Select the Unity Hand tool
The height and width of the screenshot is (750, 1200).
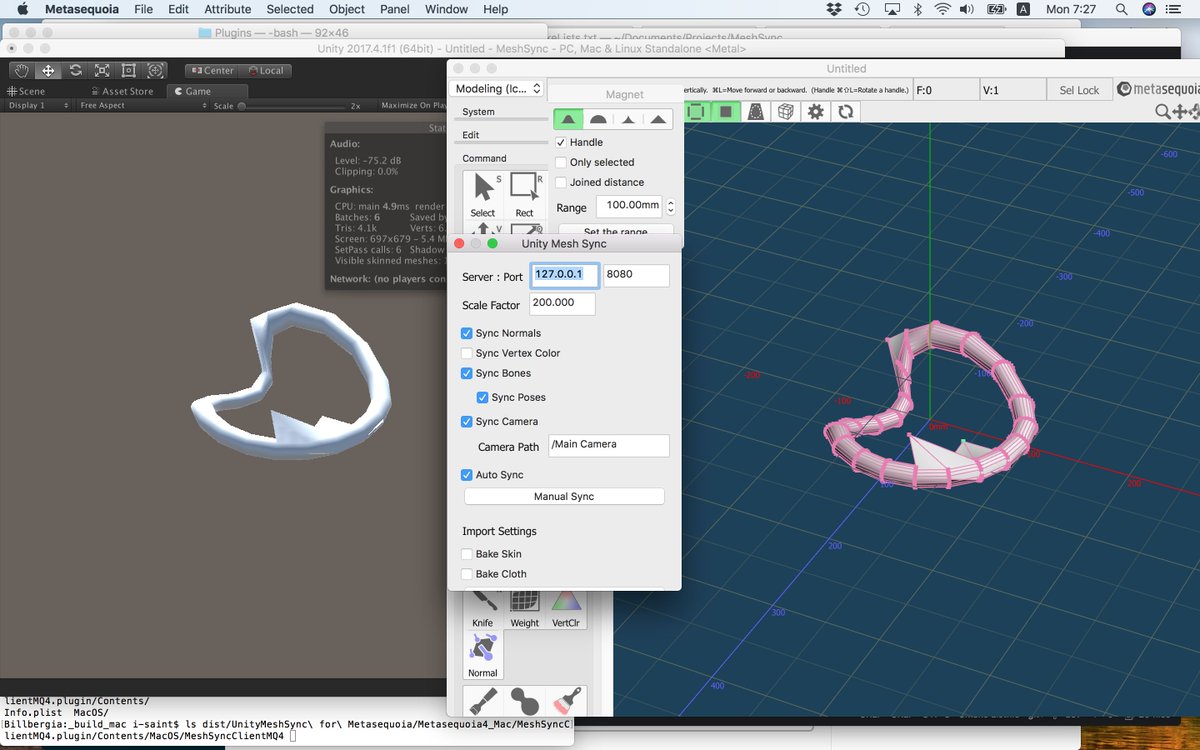(x=21, y=70)
